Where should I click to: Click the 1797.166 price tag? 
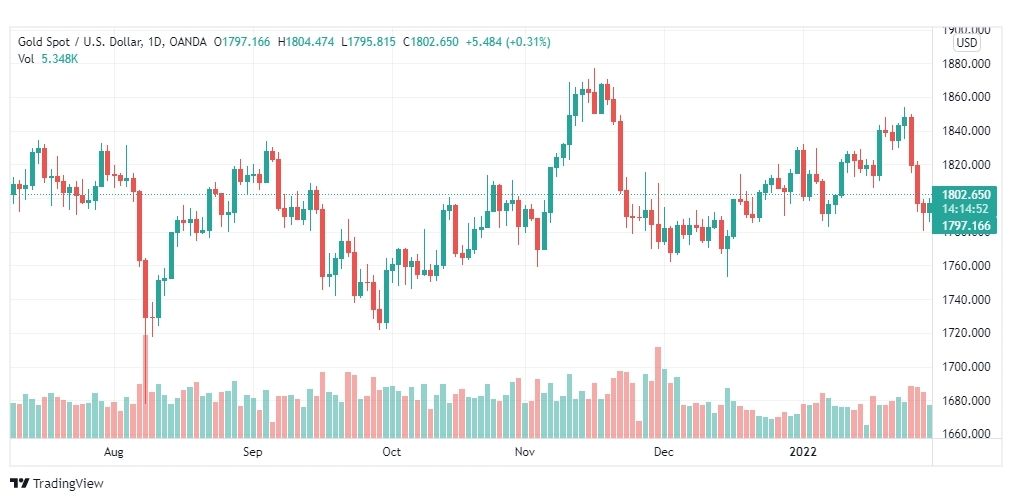965,225
